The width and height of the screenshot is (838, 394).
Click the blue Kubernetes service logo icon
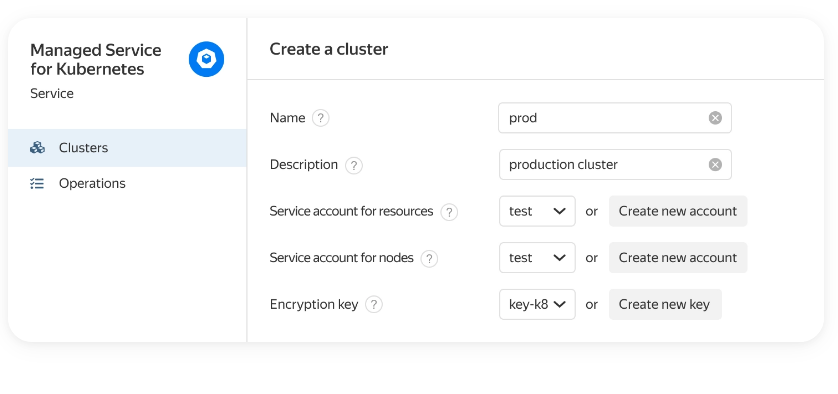point(206,59)
